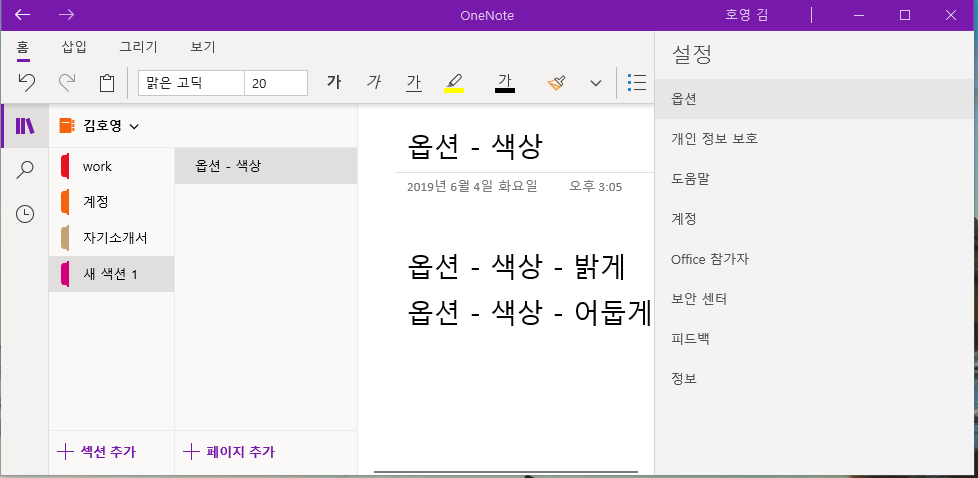
Task: Select the 옵션 - 색상 page in list
Action: (266, 166)
